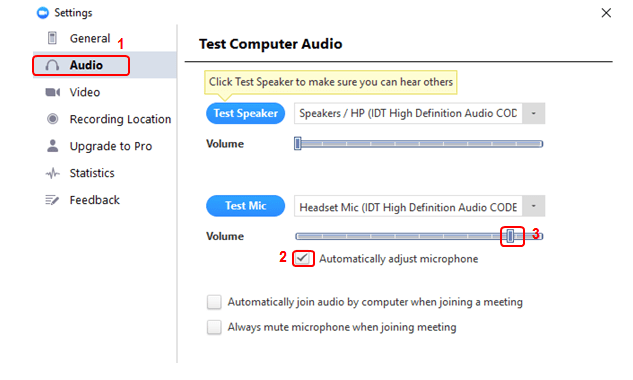Check Always mute microphone when joining meeting
This screenshot has height=380, width=633.
pyautogui.click(x=214, y=327)
